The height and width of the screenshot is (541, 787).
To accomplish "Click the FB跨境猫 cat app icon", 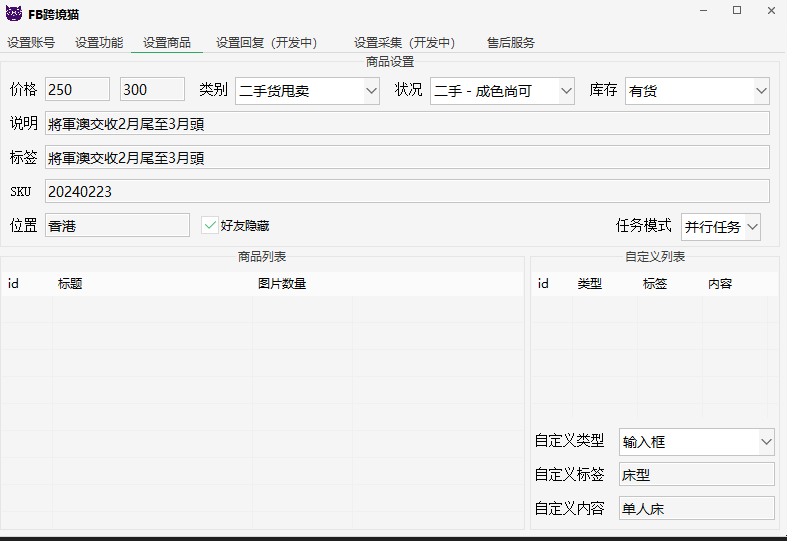I will coord(14,14).
